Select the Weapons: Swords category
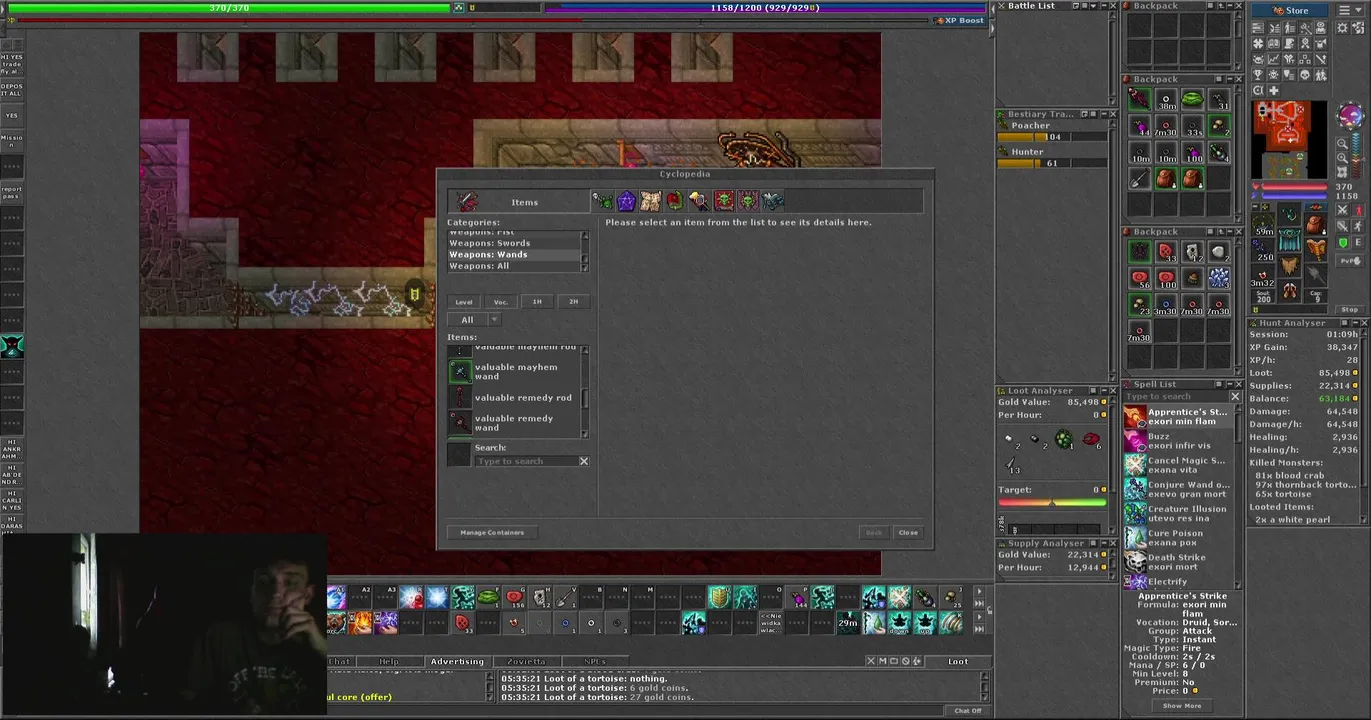 pyautogui.click(x=514, y=243)
